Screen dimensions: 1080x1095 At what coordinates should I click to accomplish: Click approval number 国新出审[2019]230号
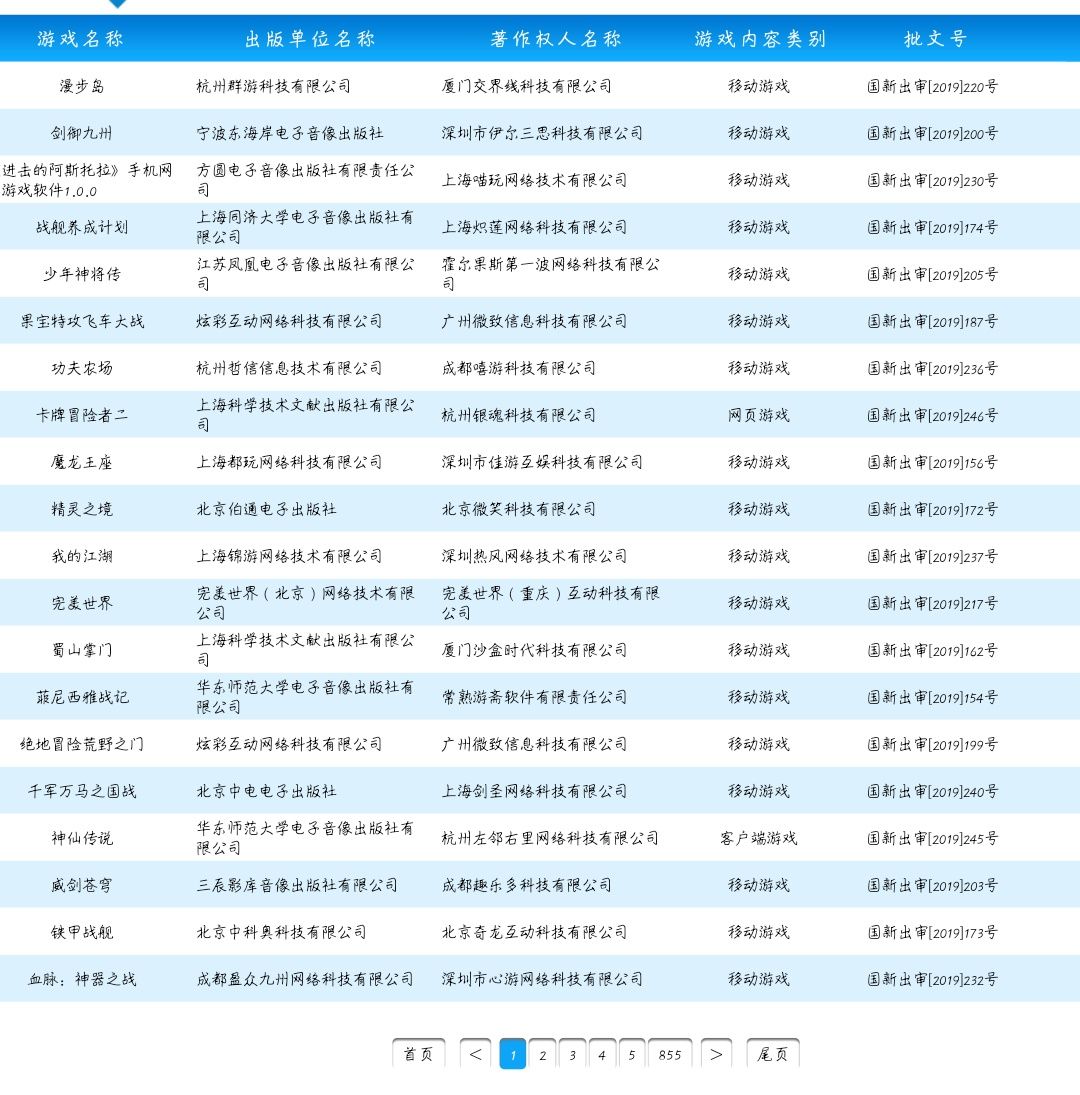coord(933,180)
